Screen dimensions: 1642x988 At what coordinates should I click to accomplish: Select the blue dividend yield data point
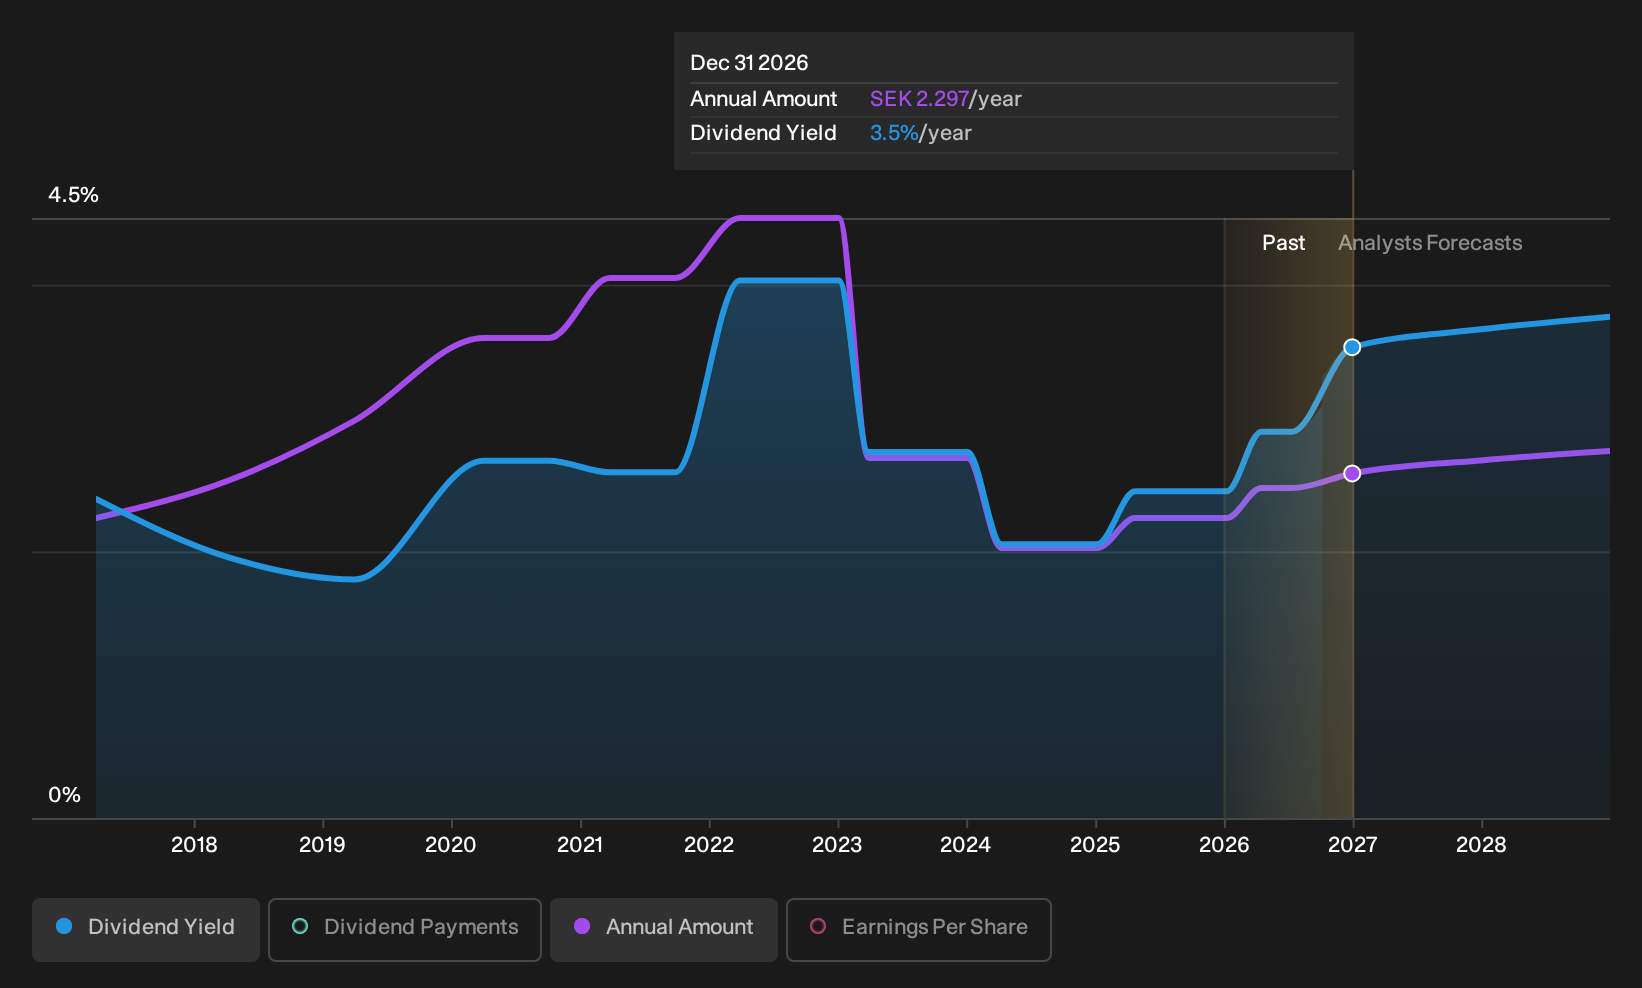pos(1352,348)
